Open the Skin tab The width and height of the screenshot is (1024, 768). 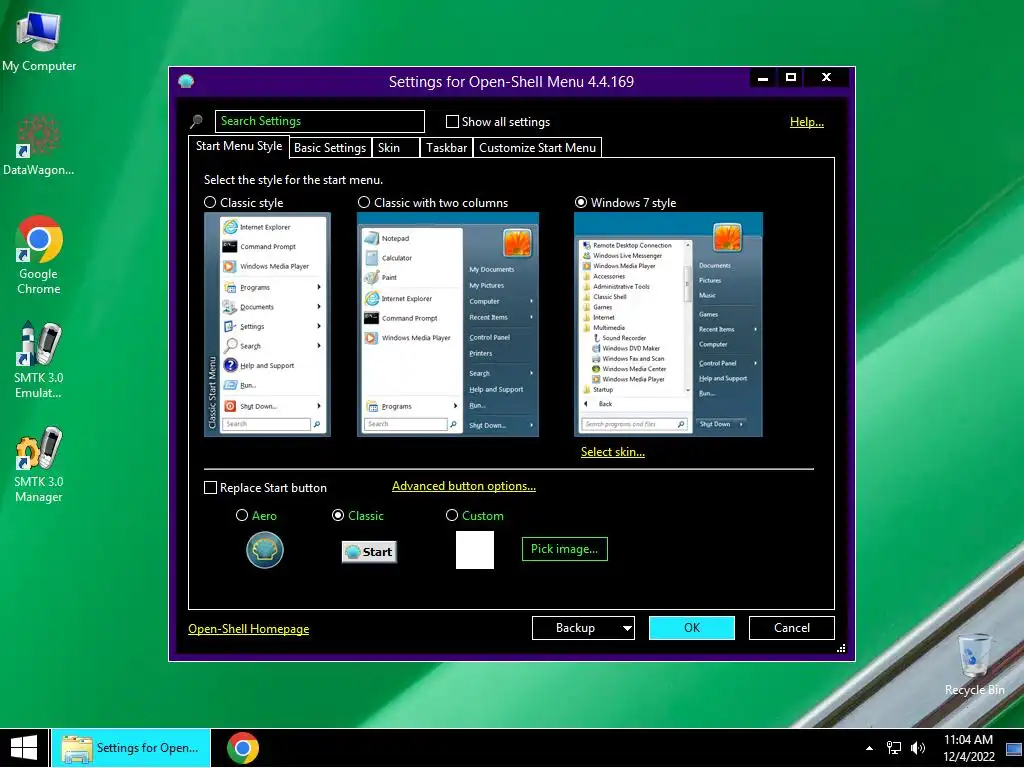396,148
